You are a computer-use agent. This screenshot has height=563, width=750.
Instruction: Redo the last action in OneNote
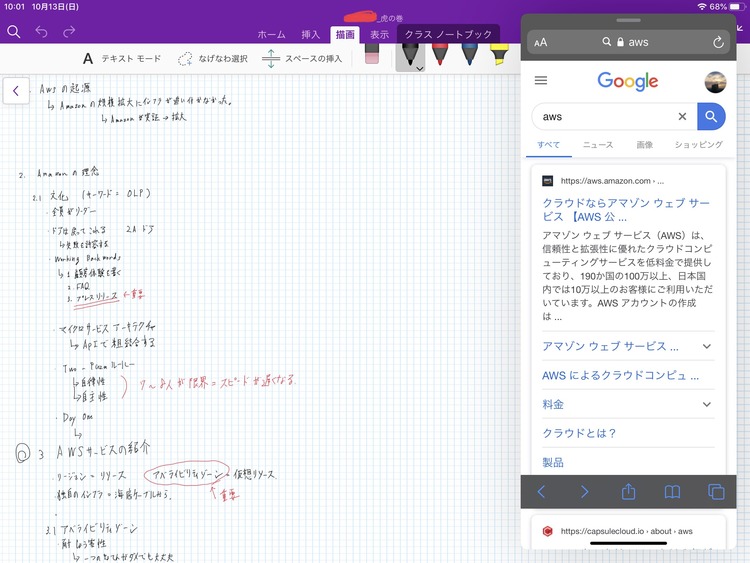[x=69, y=32]
